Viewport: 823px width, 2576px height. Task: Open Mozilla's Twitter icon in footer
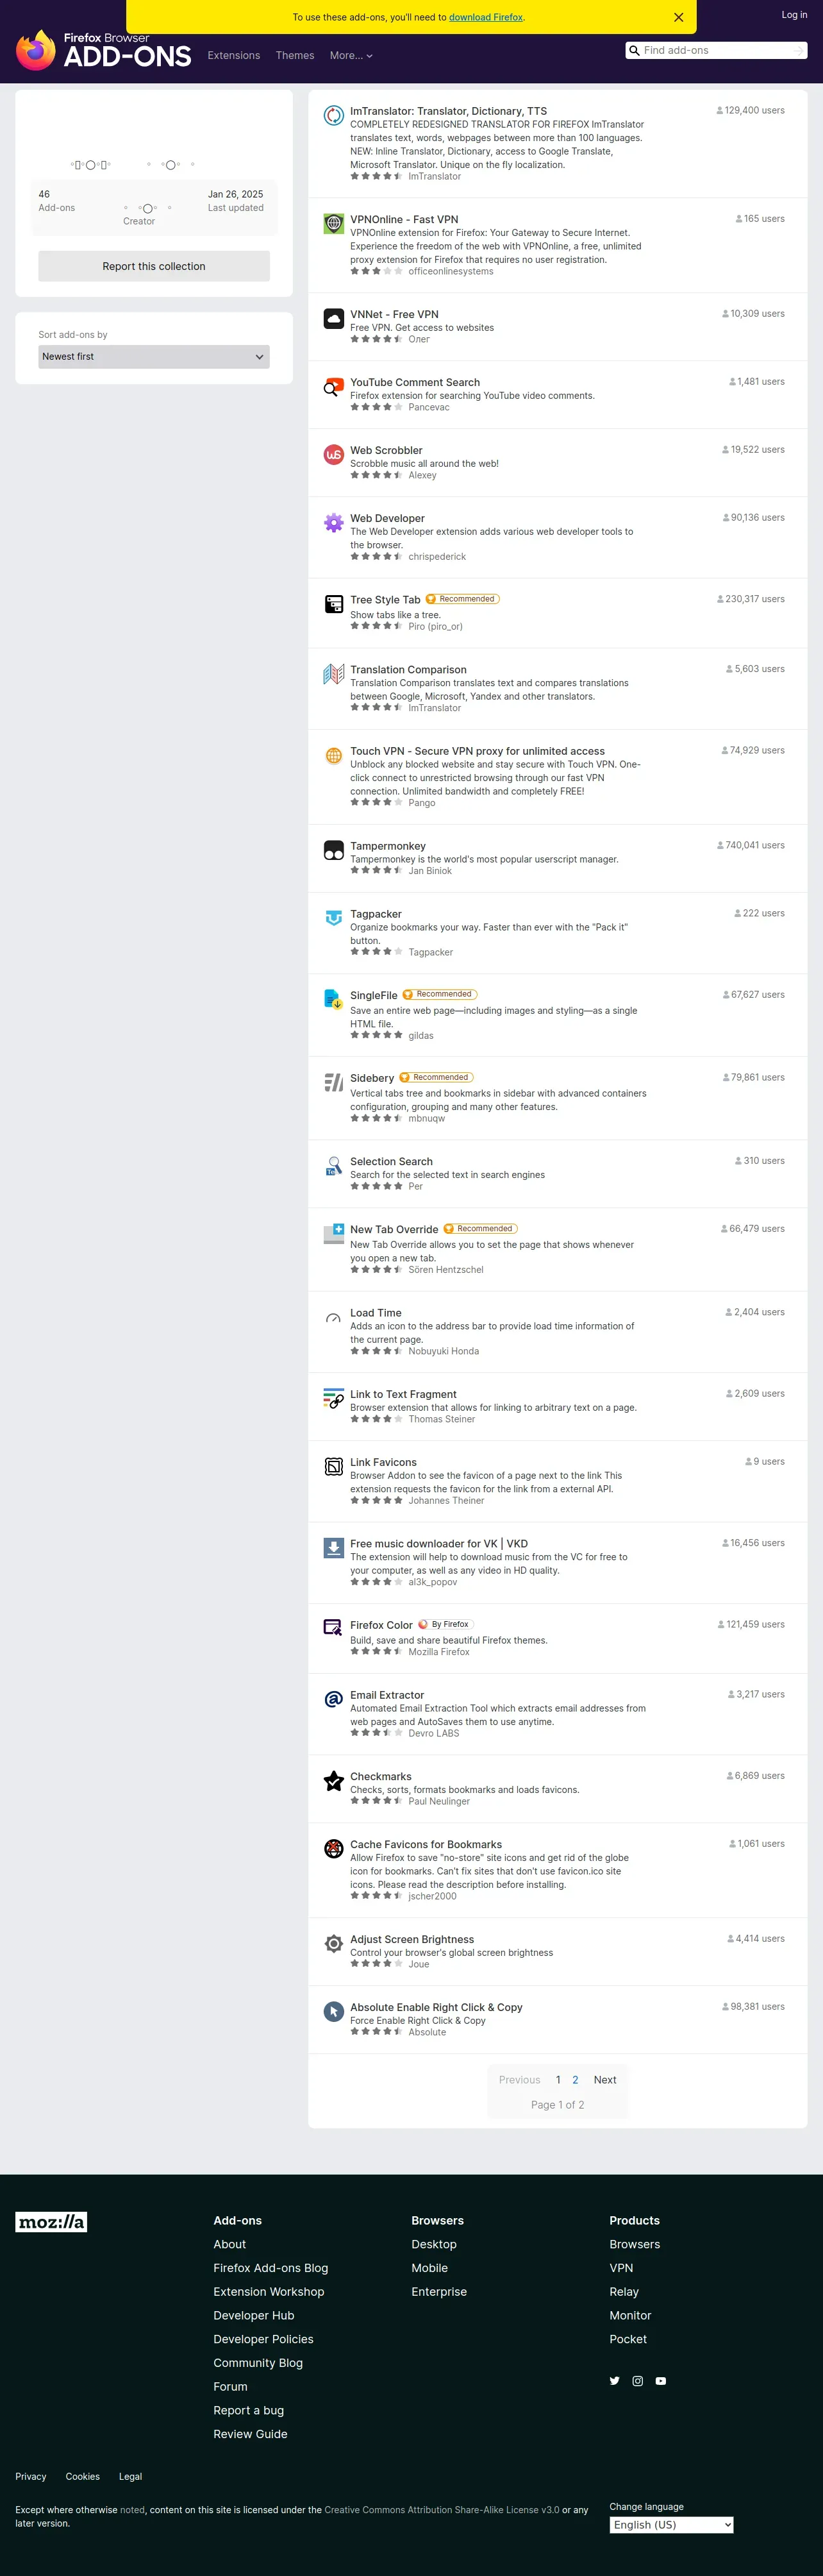coord(615,2381)
